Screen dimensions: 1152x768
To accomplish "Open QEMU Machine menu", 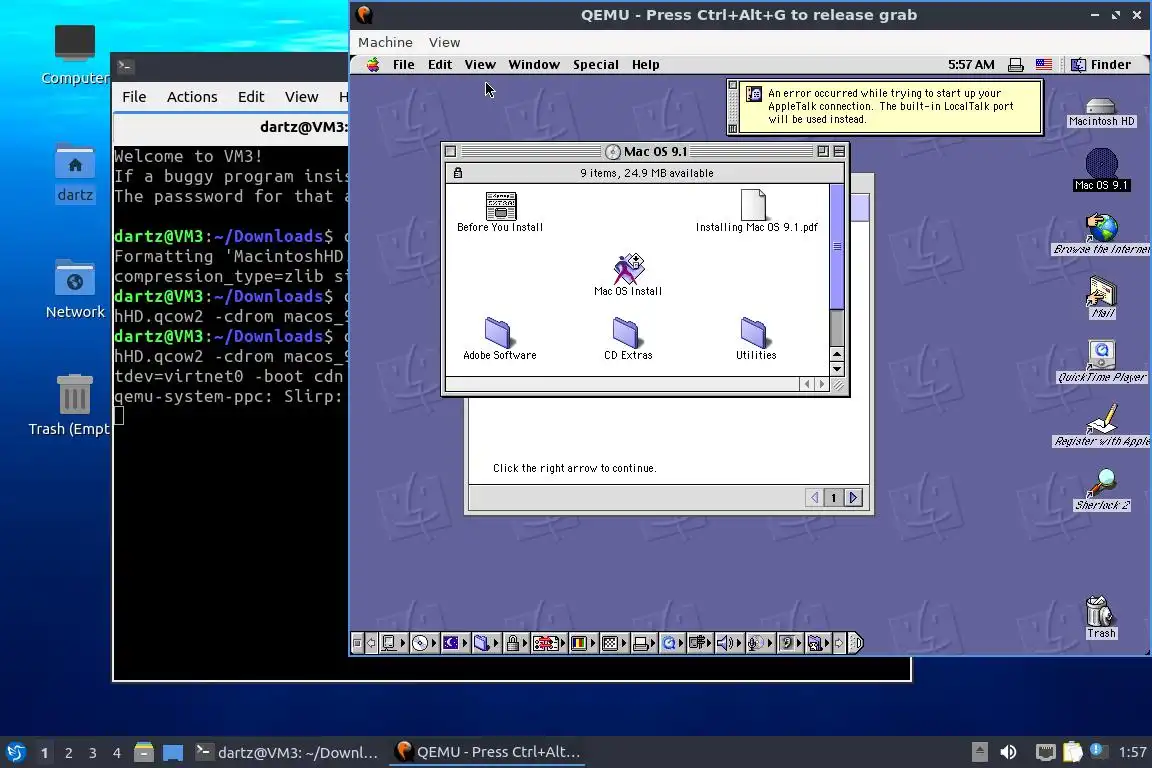I will point(385,43).
